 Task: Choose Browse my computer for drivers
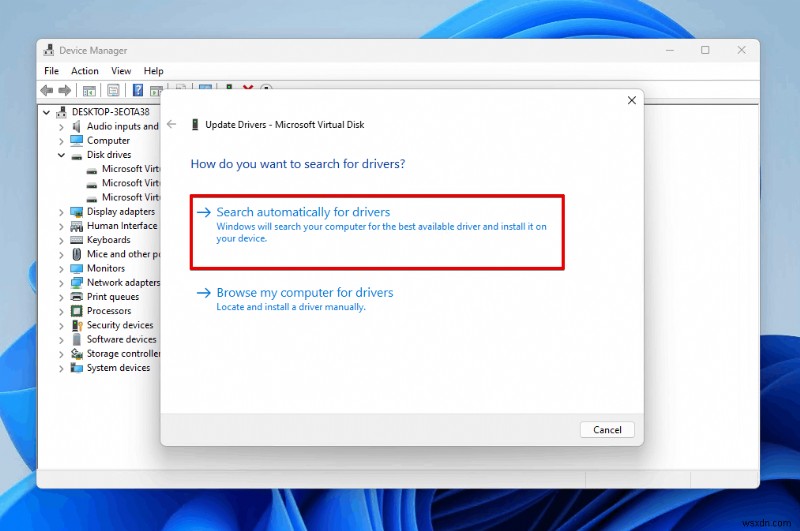pos(295,299)
